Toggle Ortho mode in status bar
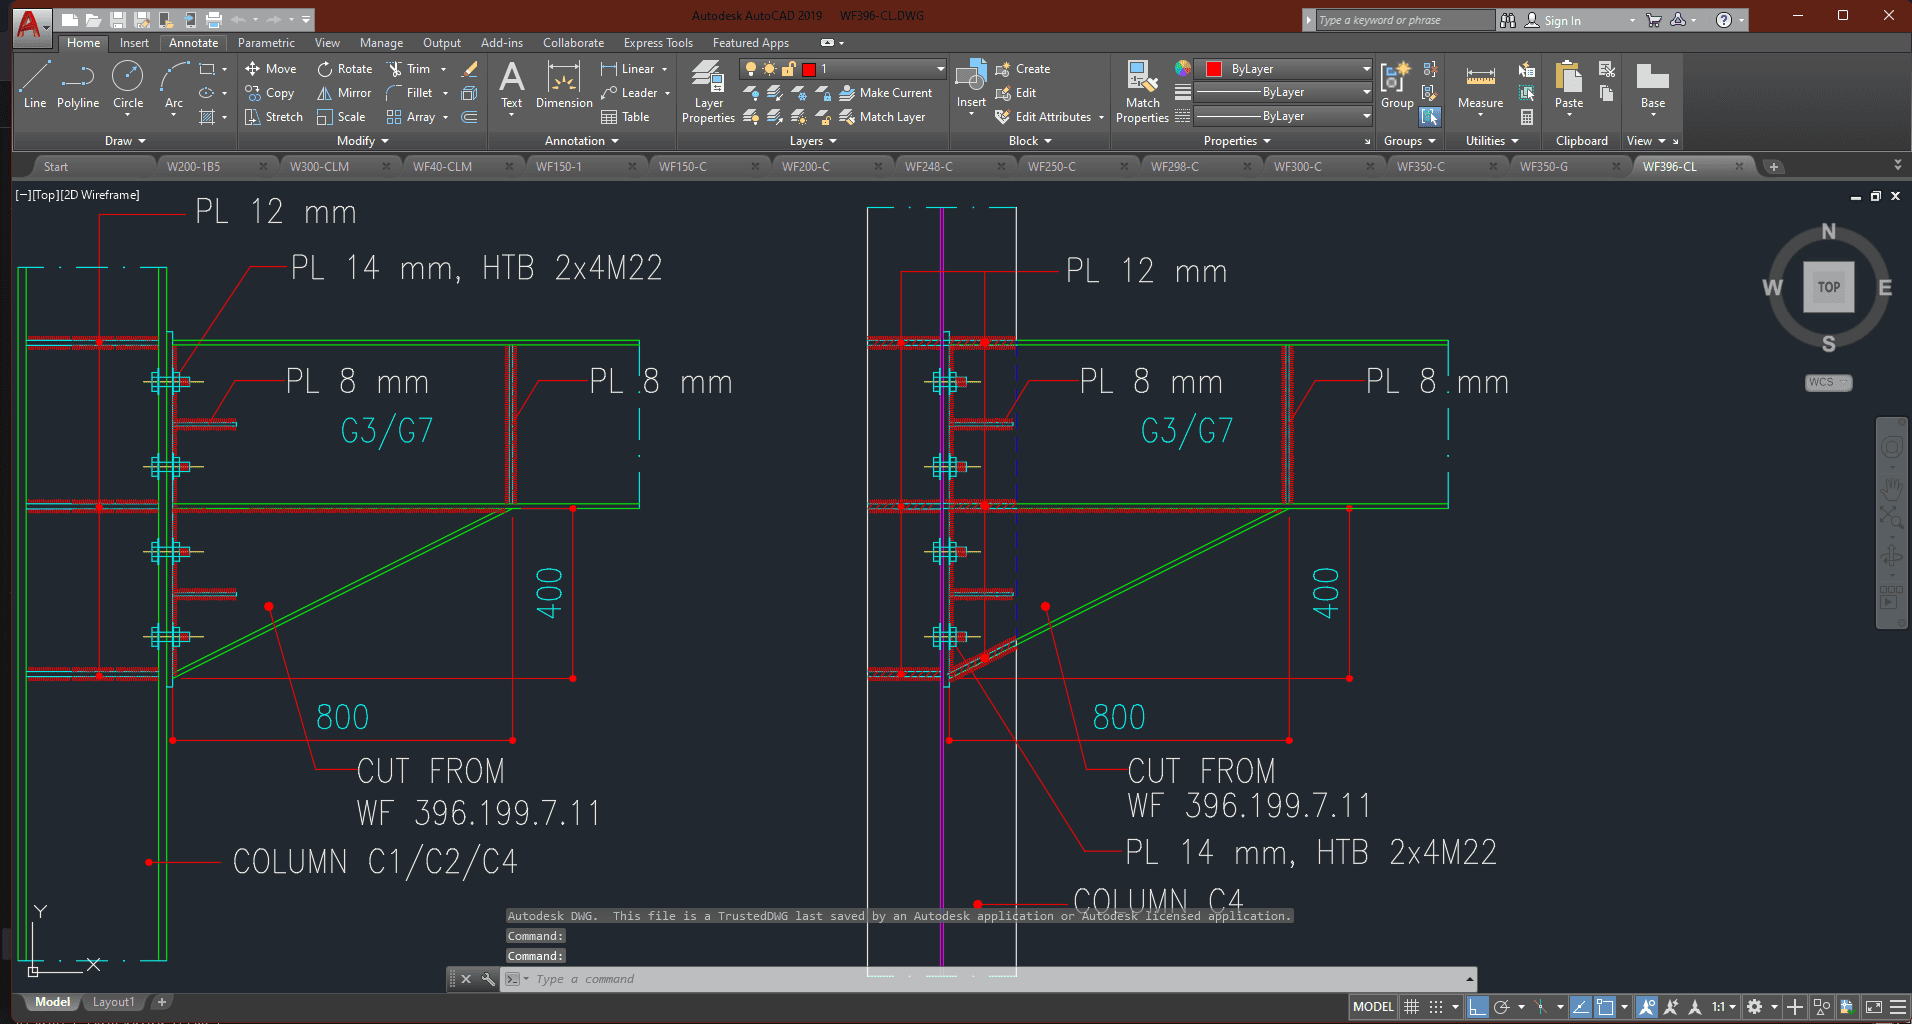Viewport: 1912px width, 1024px height. (1477, 1007)
